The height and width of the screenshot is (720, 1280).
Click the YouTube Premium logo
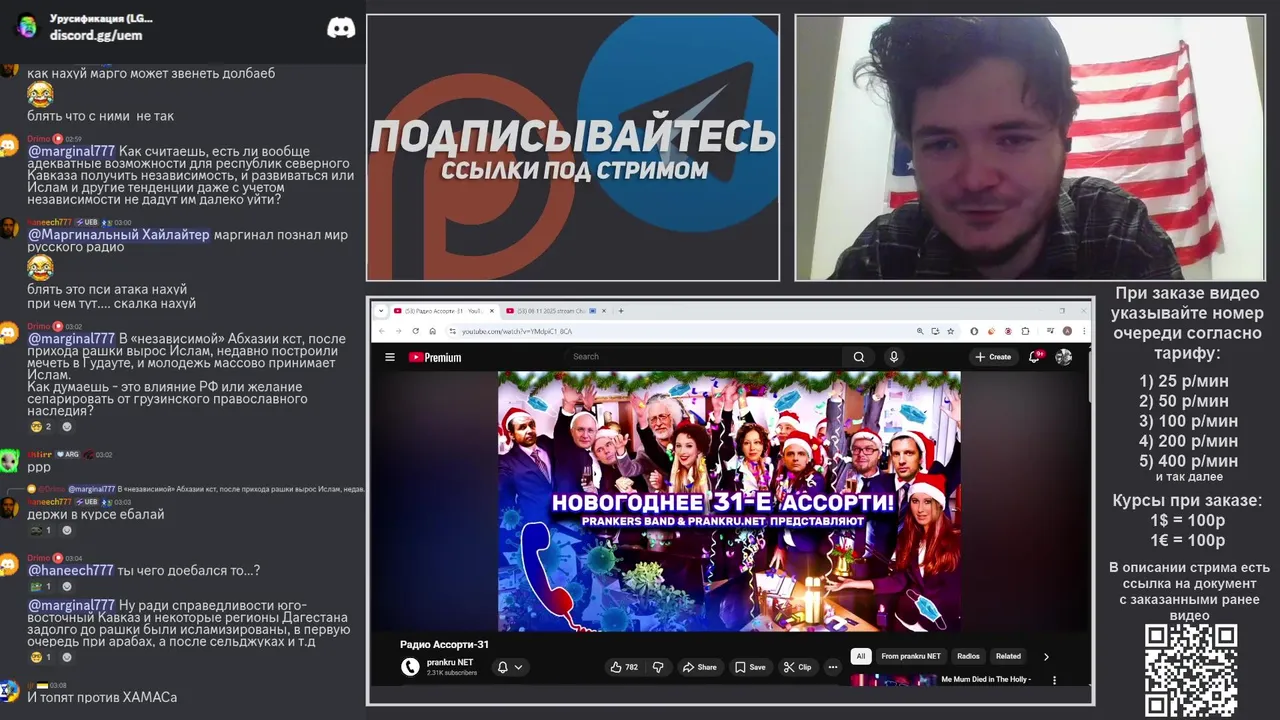tap(435, 357)
